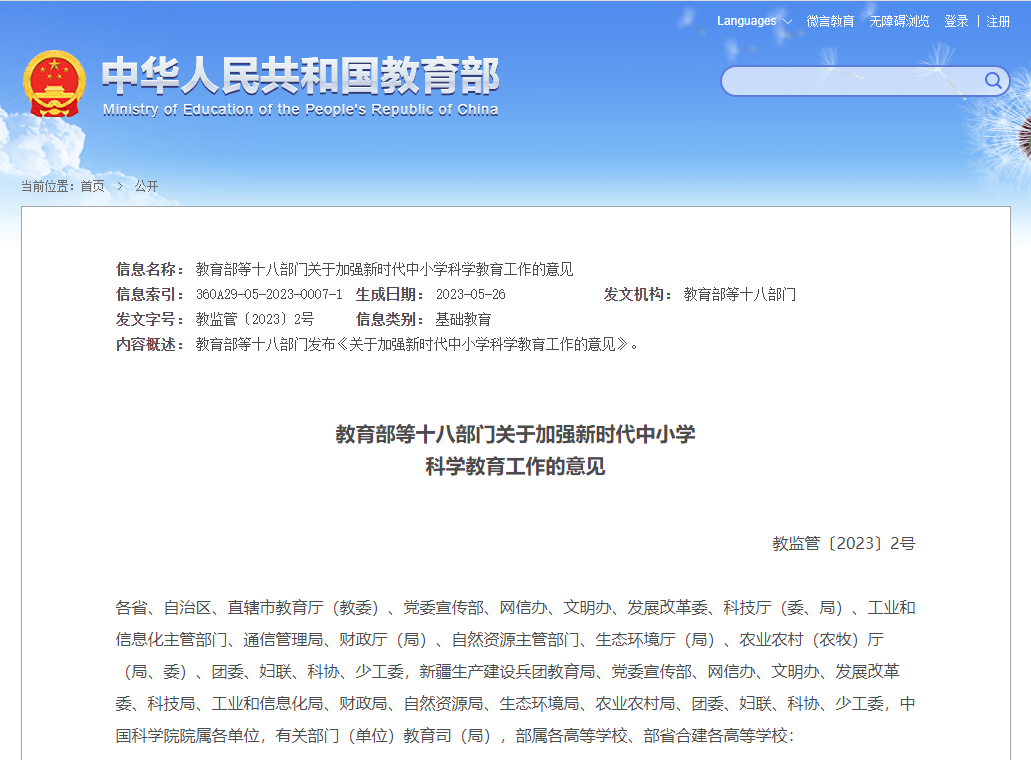This screenshot has height=760, width=1031.
Task: Click the 注册 register link
Action: tap(998, 21)
